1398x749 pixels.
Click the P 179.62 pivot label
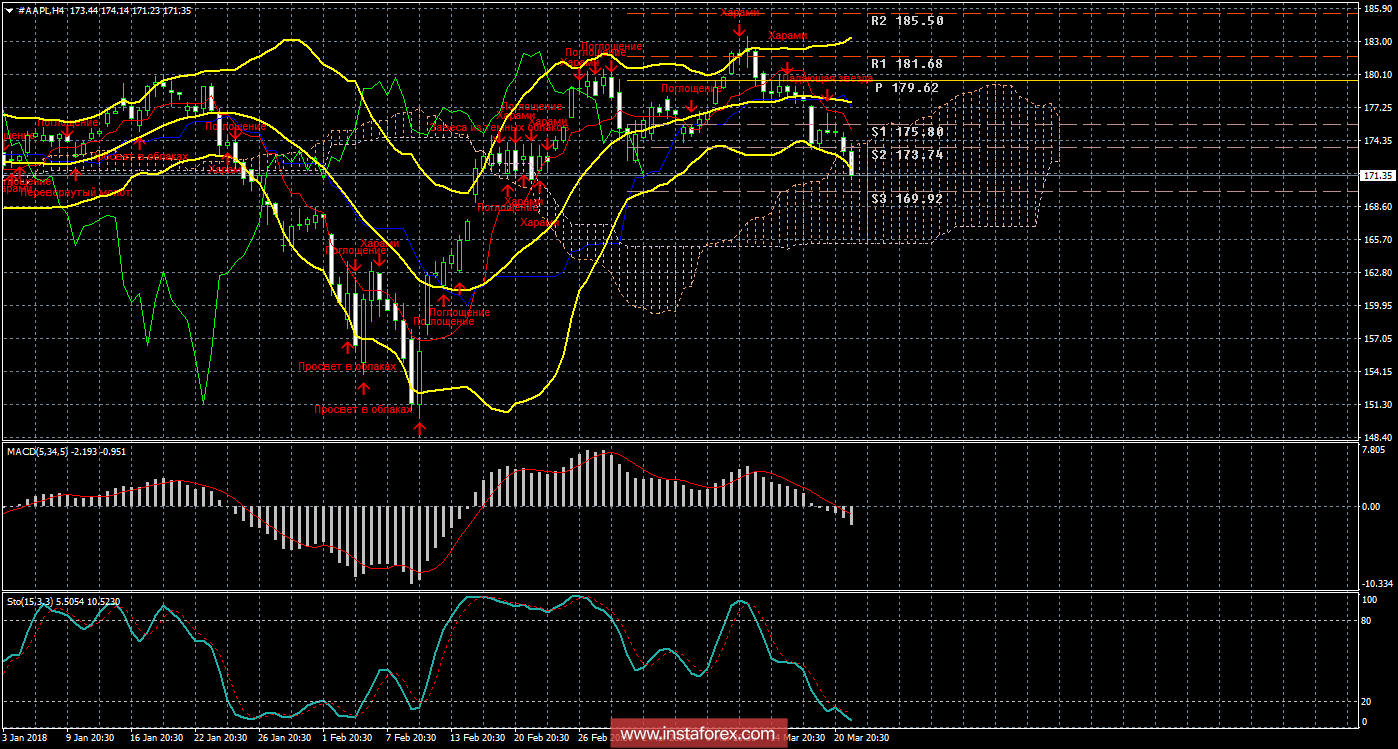click(906, 87)
